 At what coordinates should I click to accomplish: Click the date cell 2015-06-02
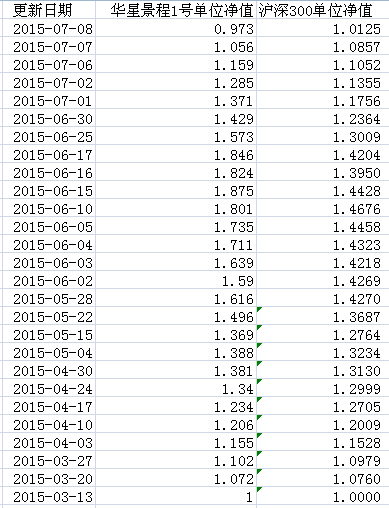(49, 280)
